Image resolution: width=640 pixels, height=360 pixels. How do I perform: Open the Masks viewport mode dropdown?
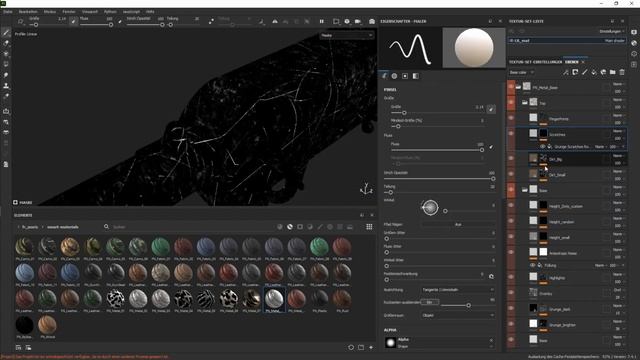347,36
